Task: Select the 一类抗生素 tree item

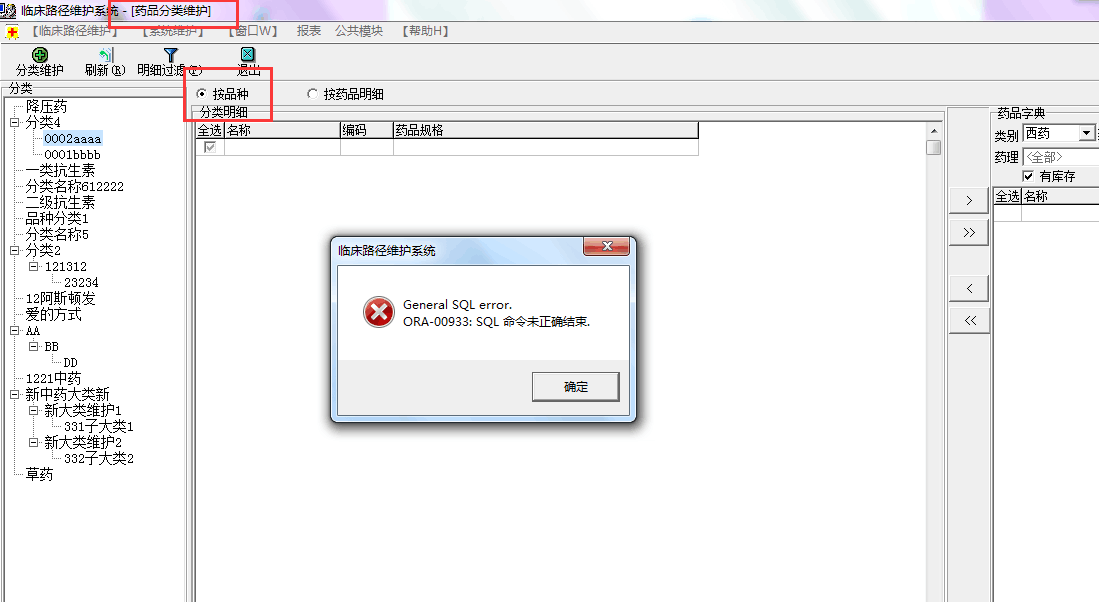Action: pyautogui.click(x=60, y=170)
